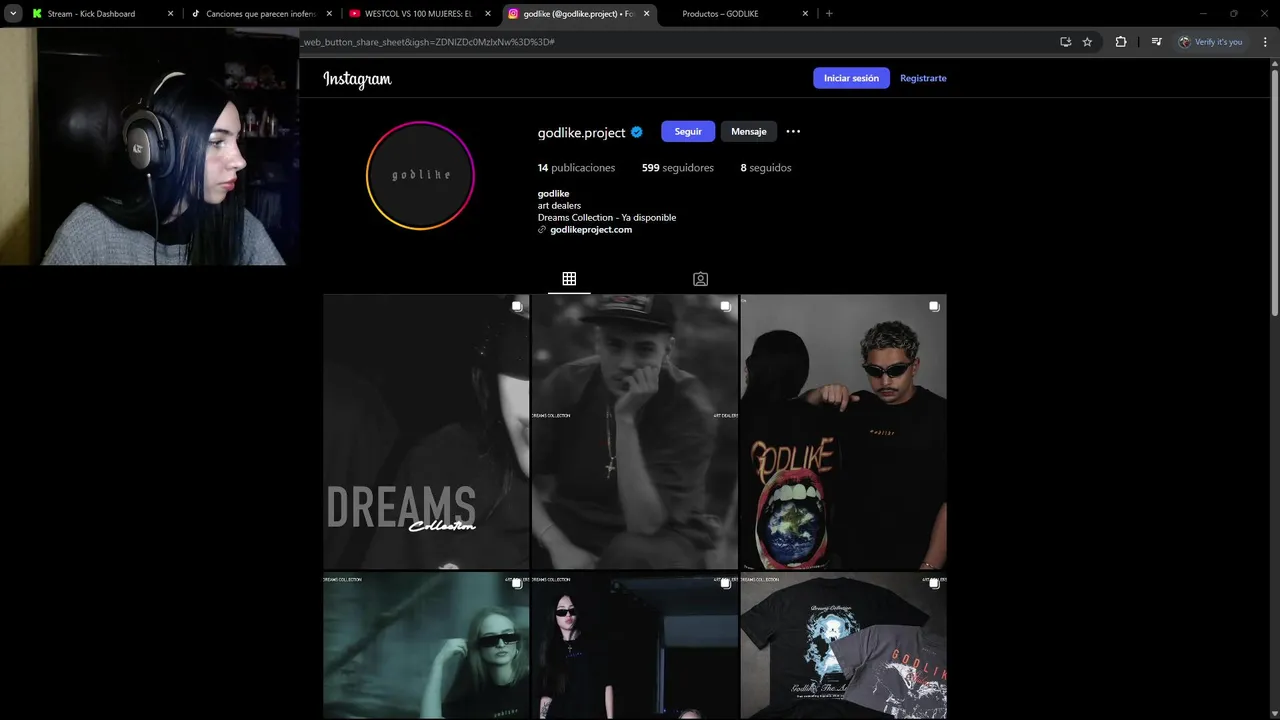Open the tab search dropdown arrow
The image size is (1280, 720).
[x=13, y=14]
